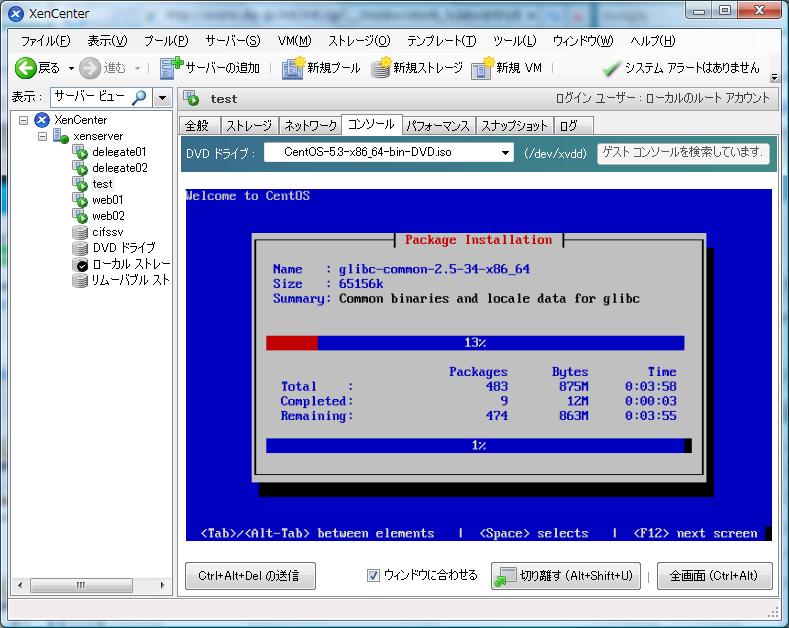The height and width of the screenshot is (628, 789).
Task: Switch to the パフォーマンス tab
Action: coord(438,126)
